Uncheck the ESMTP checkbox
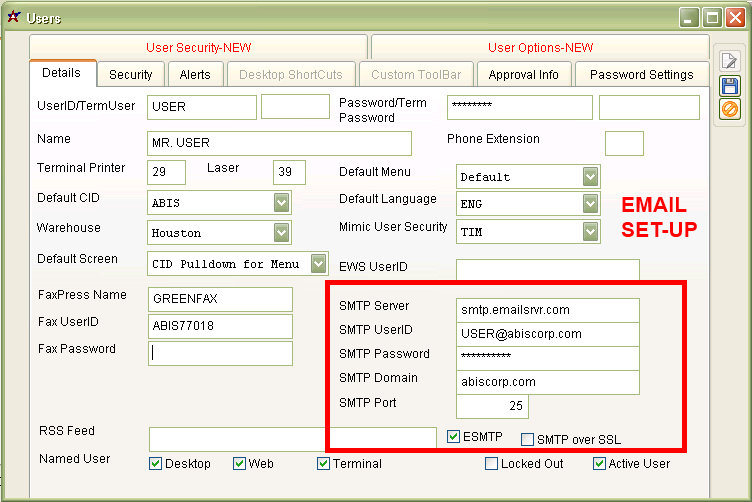 (454, 437)
